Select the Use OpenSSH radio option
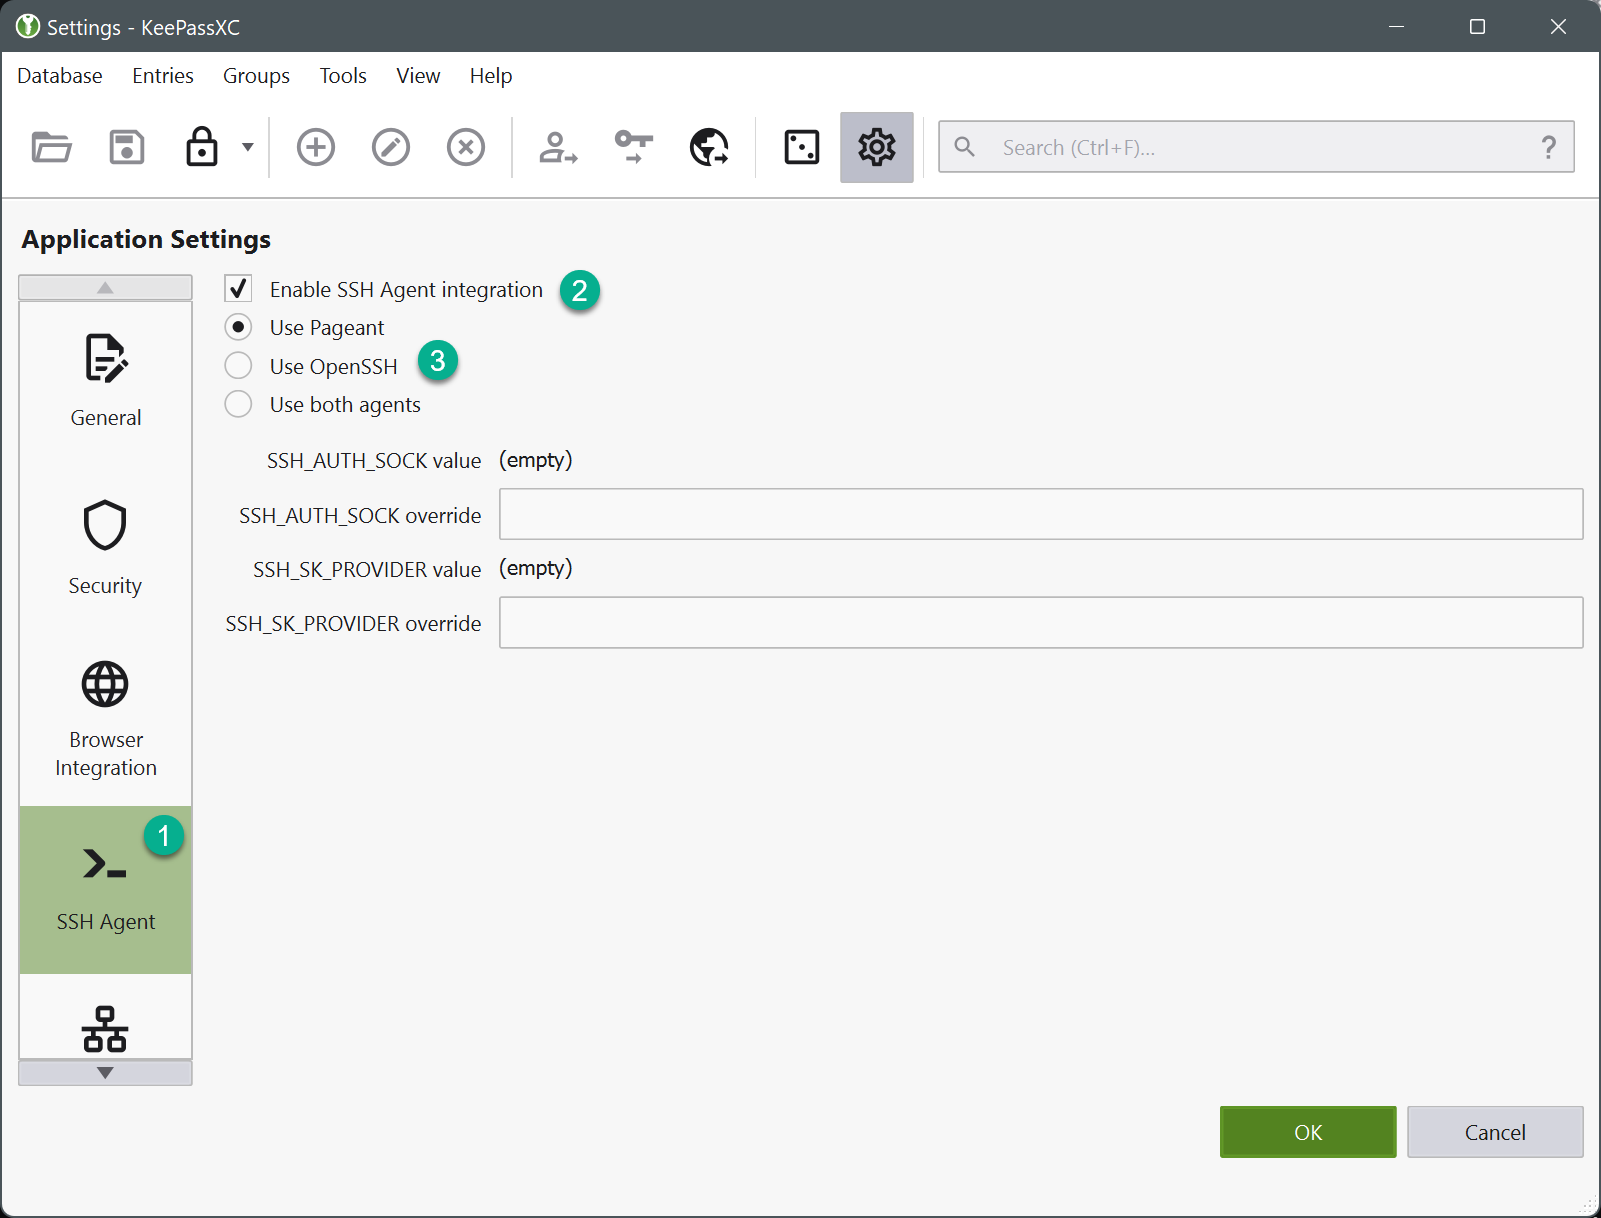 238,366
